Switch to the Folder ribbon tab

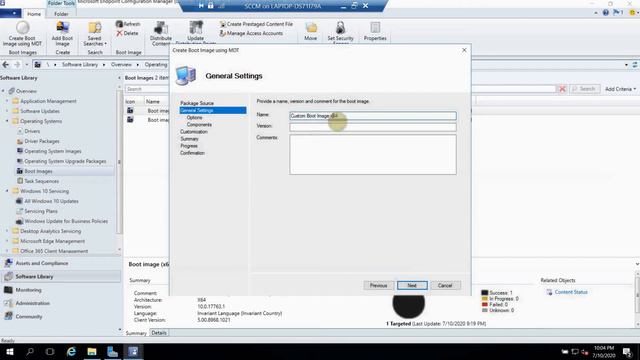pyautogui.click(x=61, y=14)
